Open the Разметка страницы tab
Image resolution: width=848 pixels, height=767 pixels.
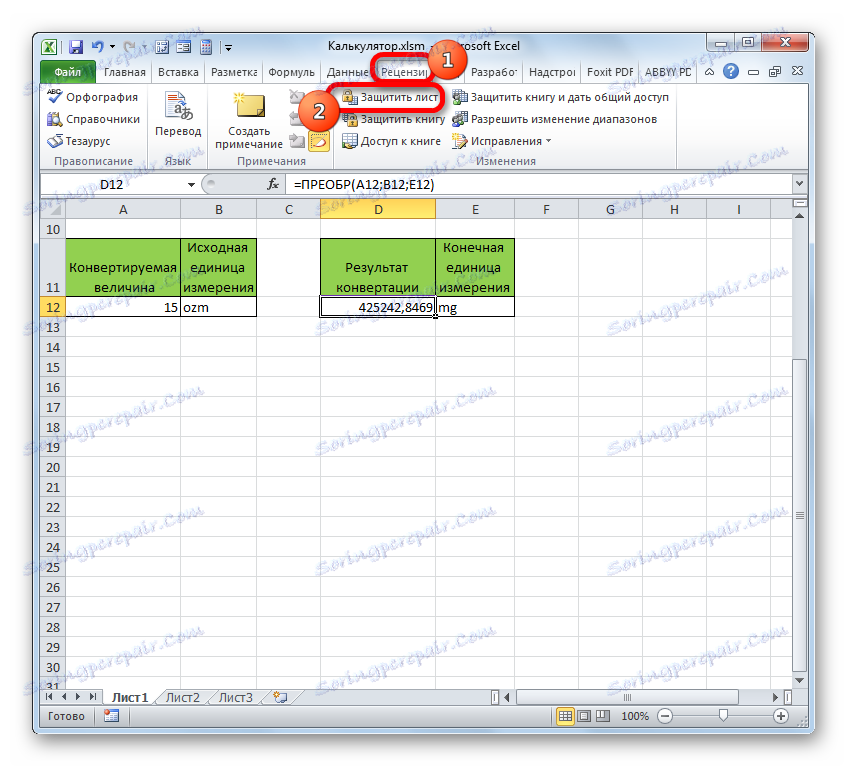click(234, 72)
